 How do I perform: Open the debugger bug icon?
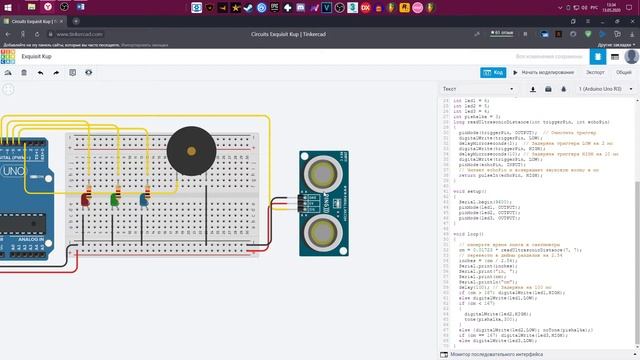tap(564, 89)
